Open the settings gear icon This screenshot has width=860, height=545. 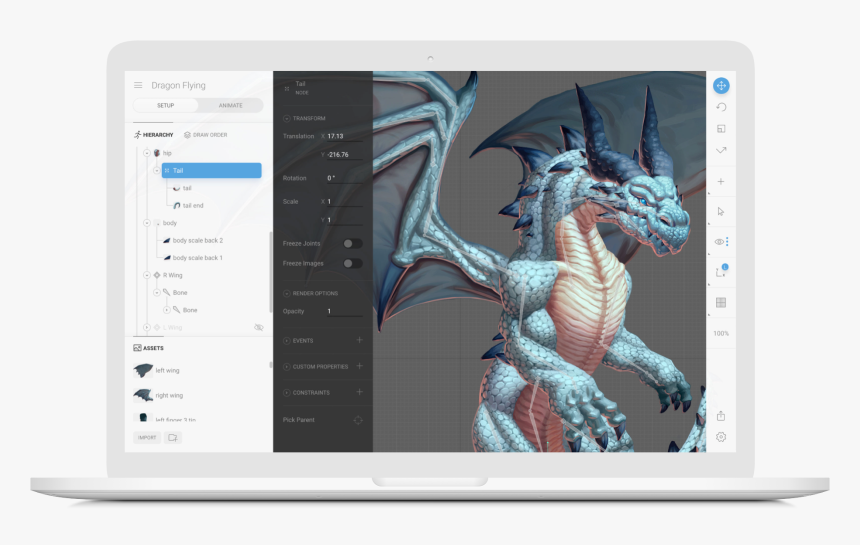[721, 437]
